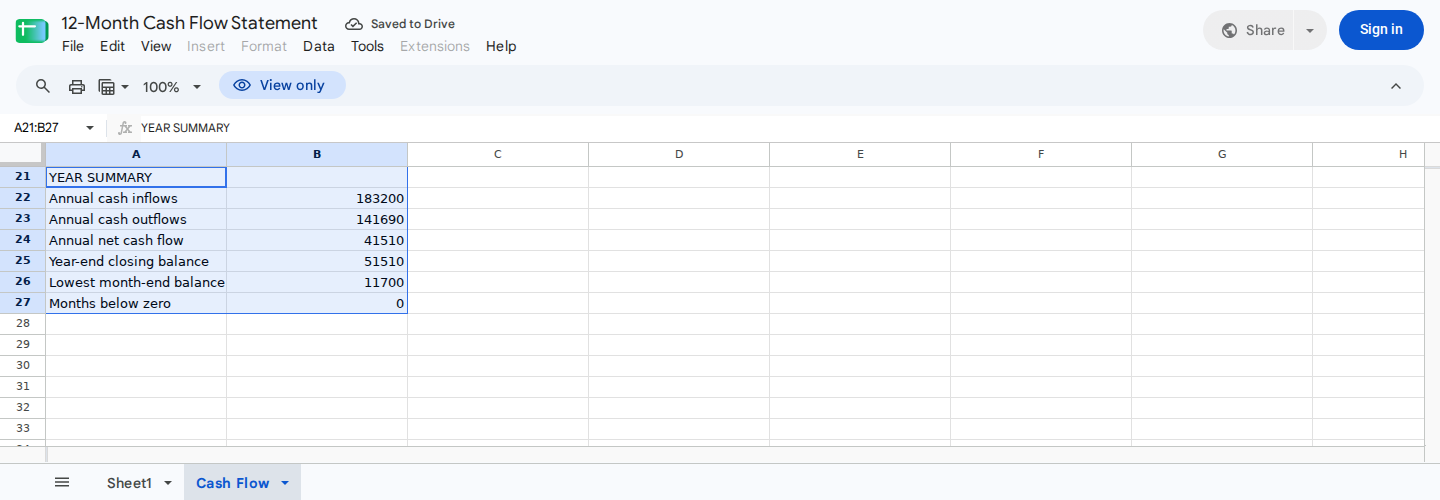Viewport: 1440px width, 500px height.
Task: Click the cell with value 11700
Action: [x=317, y=282]
